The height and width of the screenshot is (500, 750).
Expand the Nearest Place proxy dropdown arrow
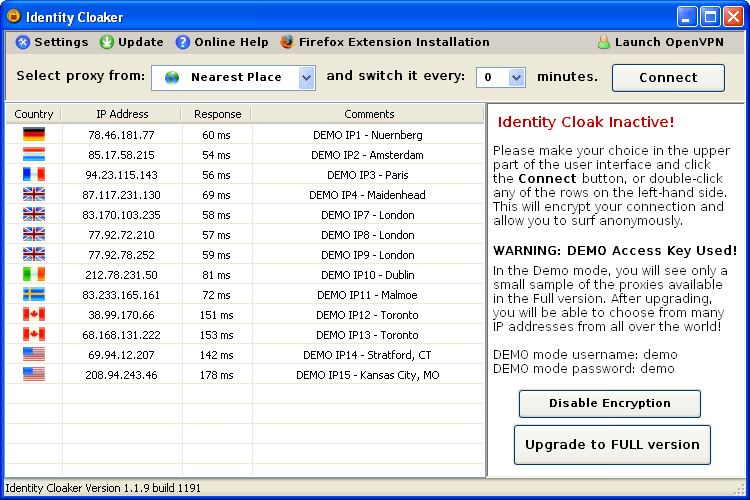[x=307, y=78]
